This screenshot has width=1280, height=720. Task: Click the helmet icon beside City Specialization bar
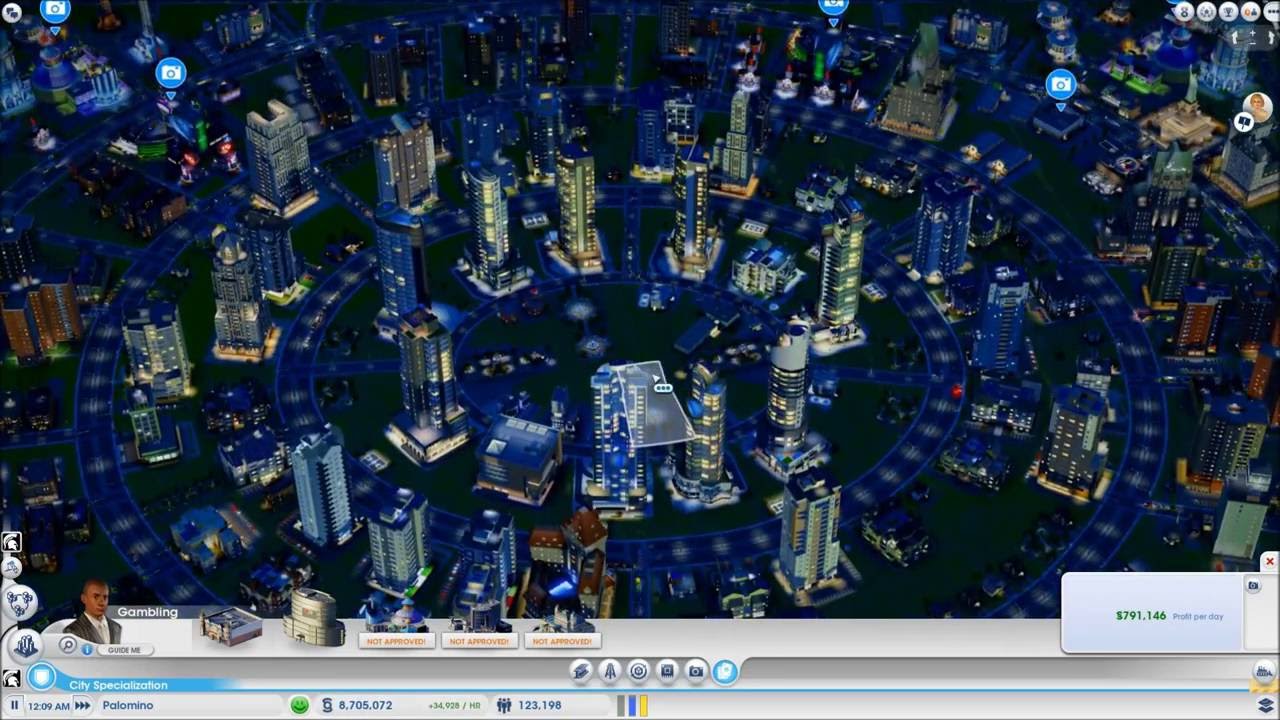click(x=11, y=680)
